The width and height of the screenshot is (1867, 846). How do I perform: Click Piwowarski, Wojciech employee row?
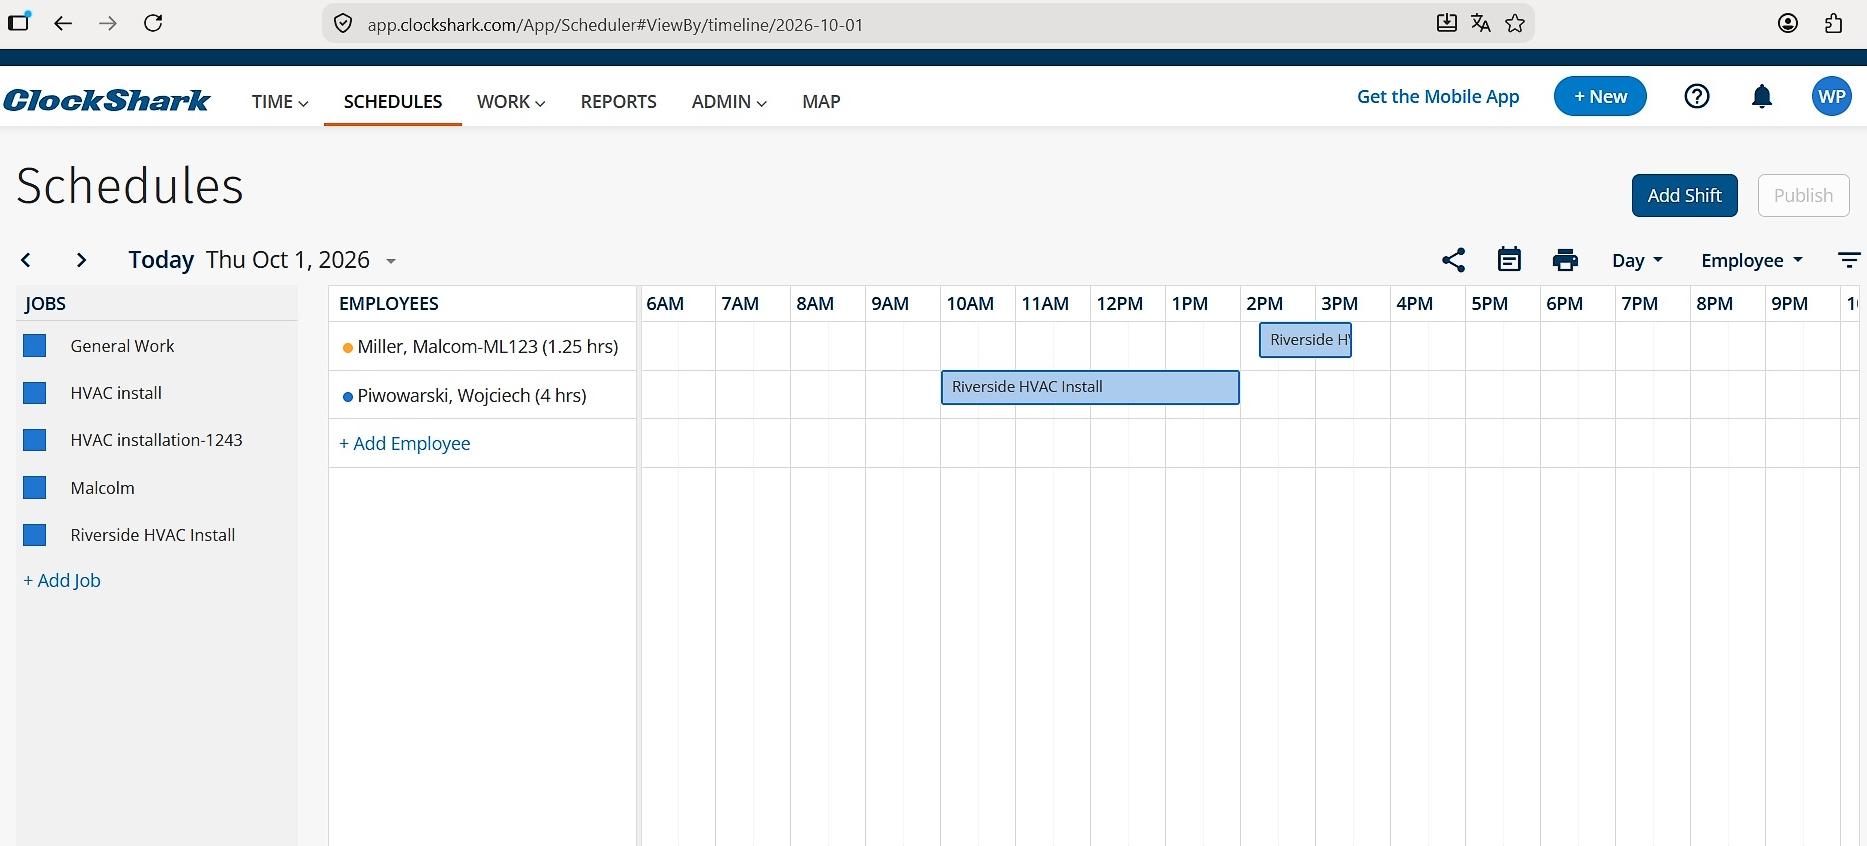[x=482, y=395]
